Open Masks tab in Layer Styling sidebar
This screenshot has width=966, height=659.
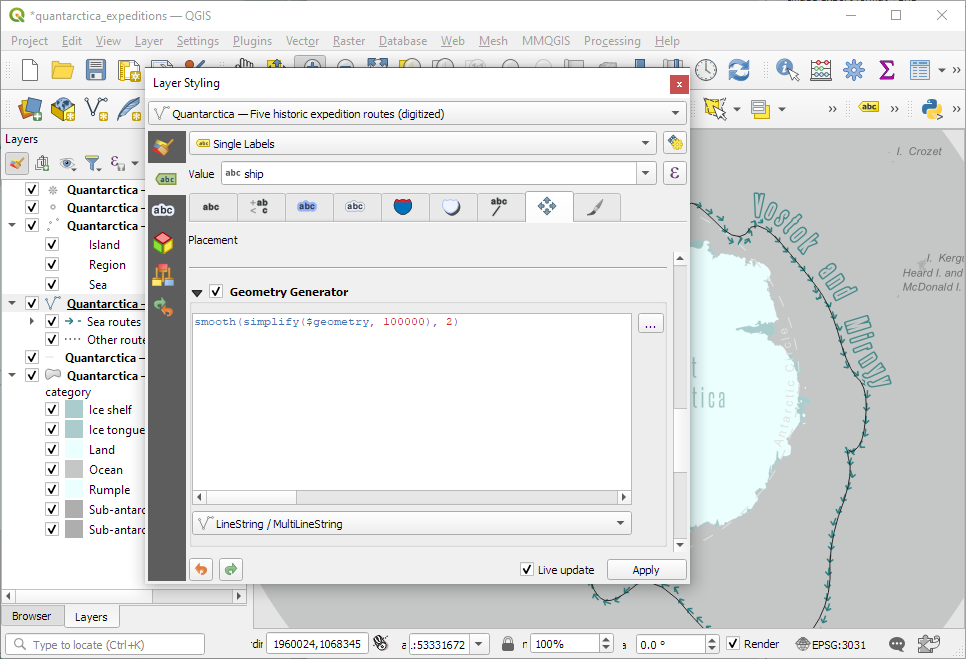163,210
